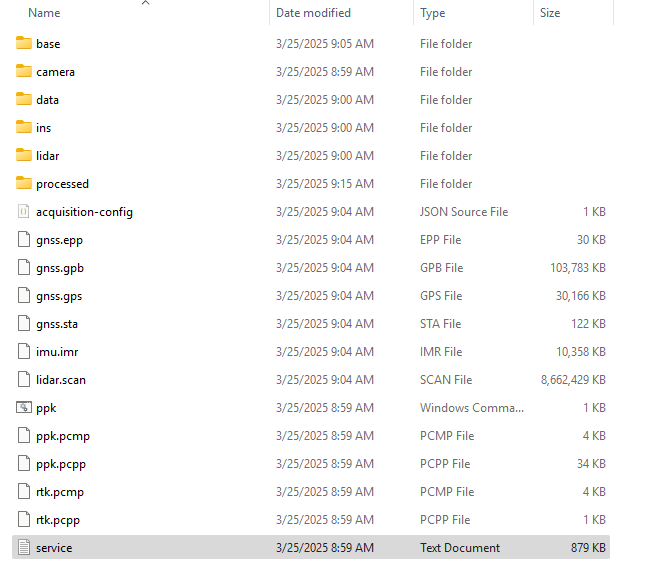Viewport: 659px width, 578px height.
Task: Click the rtk.pcmp file icon
Action: [24, 492]
